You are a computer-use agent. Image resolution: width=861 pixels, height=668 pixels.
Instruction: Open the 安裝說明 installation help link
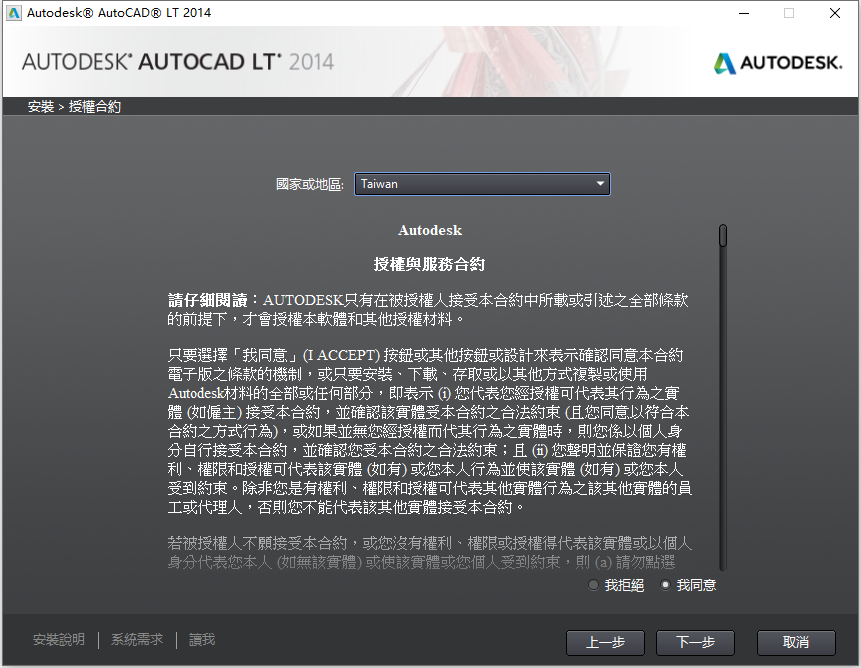click(x=59, y=639)
